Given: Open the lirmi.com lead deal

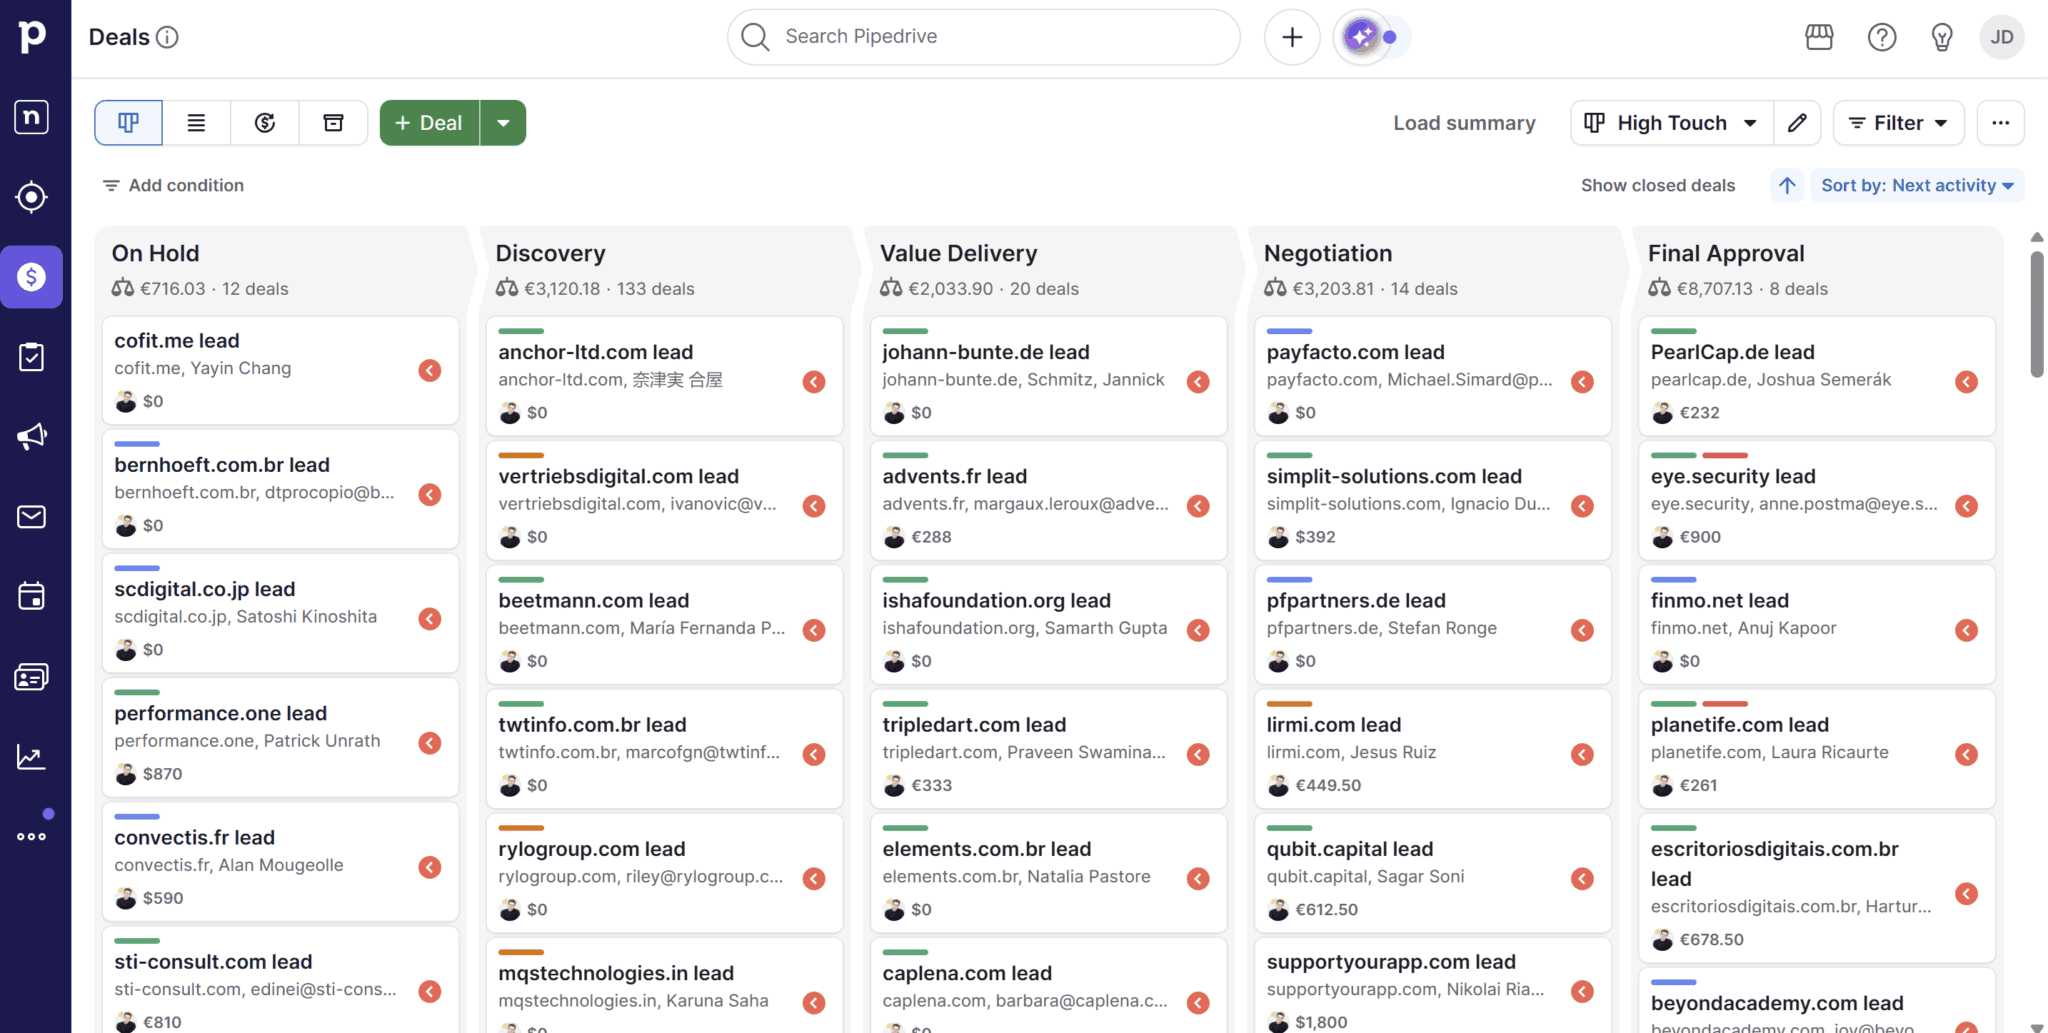Looking at the screenshot, I should coord(1432,749).
